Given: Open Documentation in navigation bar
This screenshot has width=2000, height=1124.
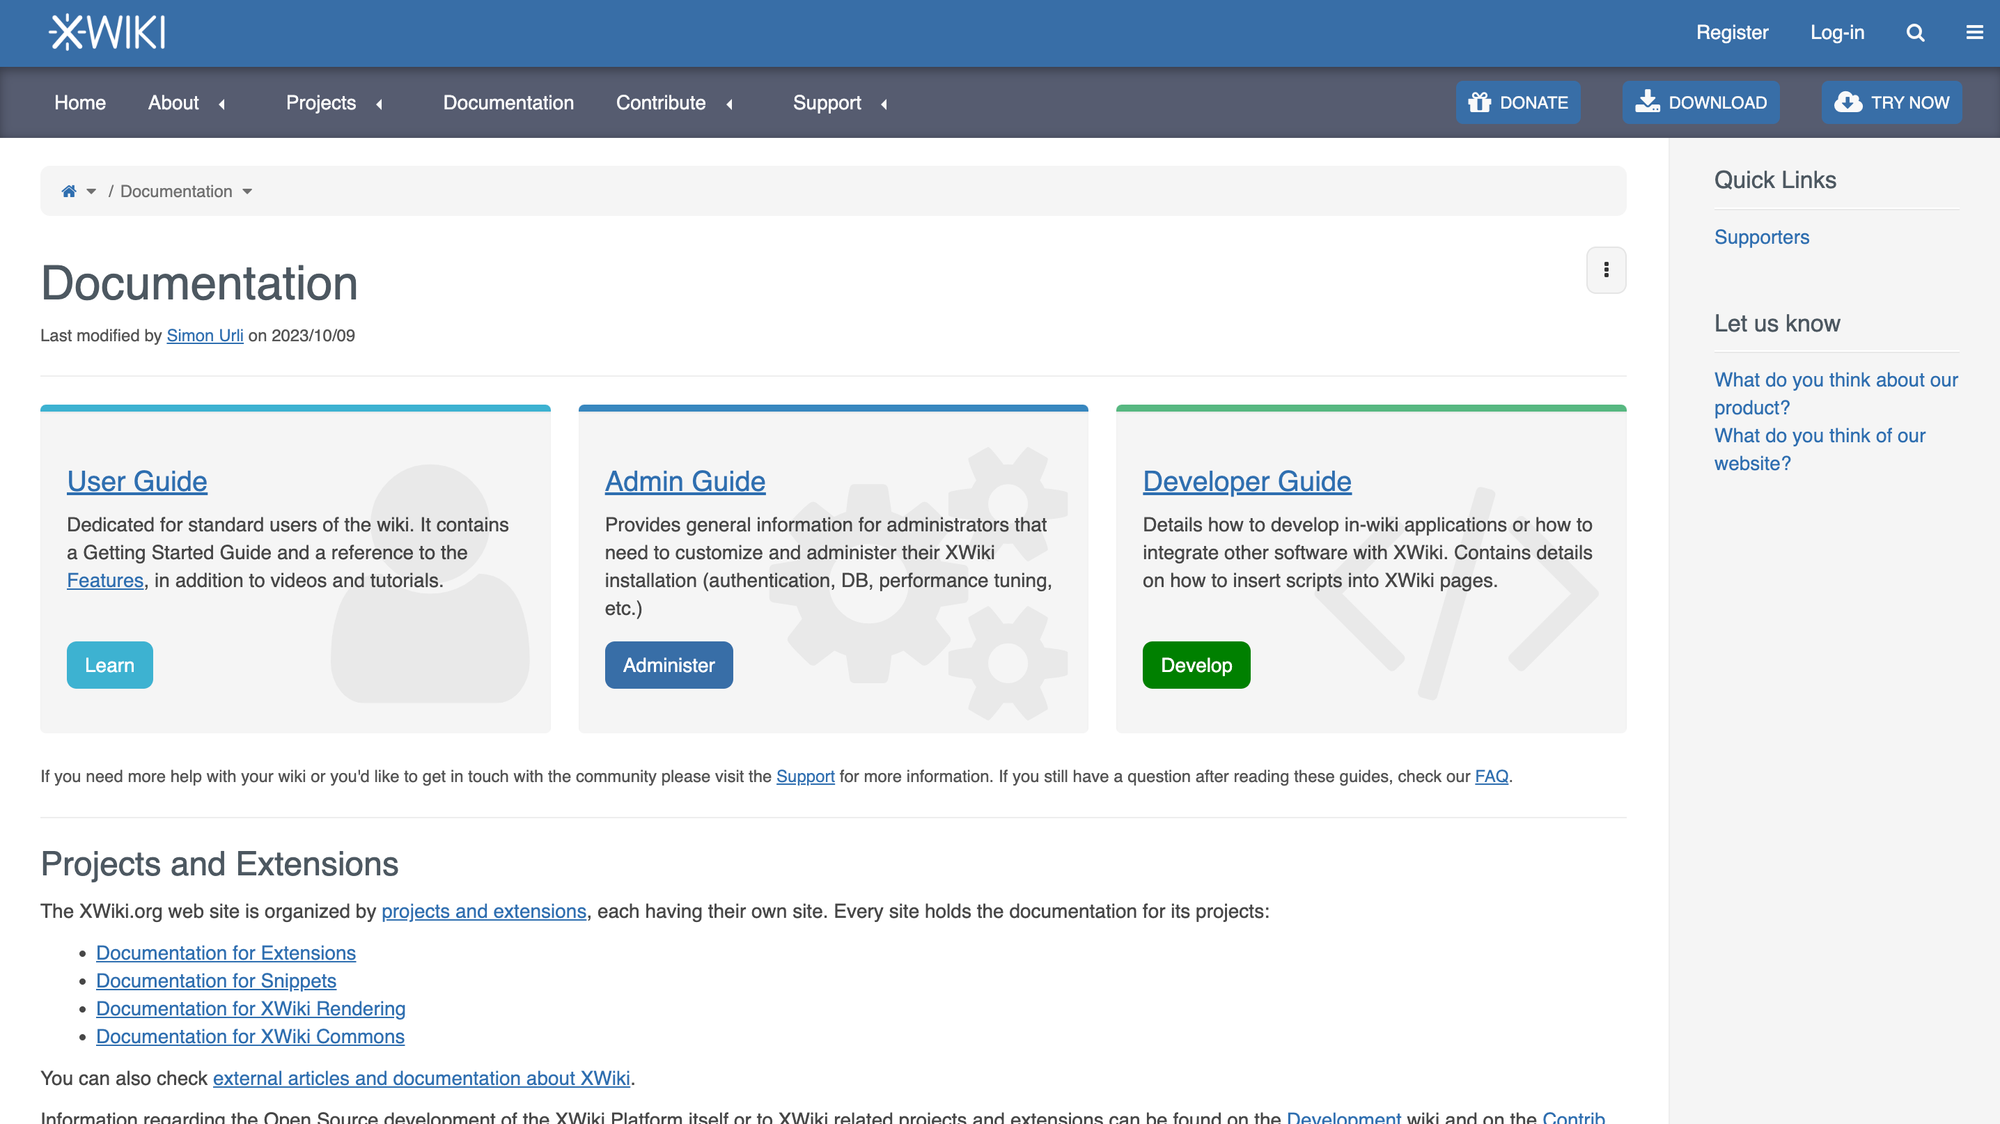Looking at the screenshot, I should coord(508,103).
